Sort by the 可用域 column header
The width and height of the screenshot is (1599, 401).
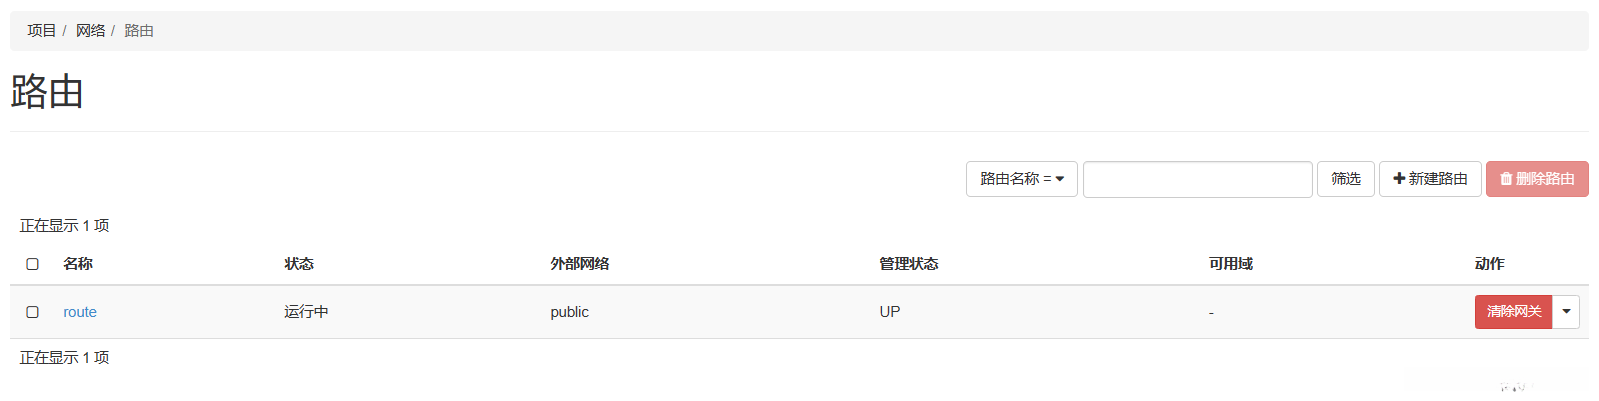[x=1231, y=264]
